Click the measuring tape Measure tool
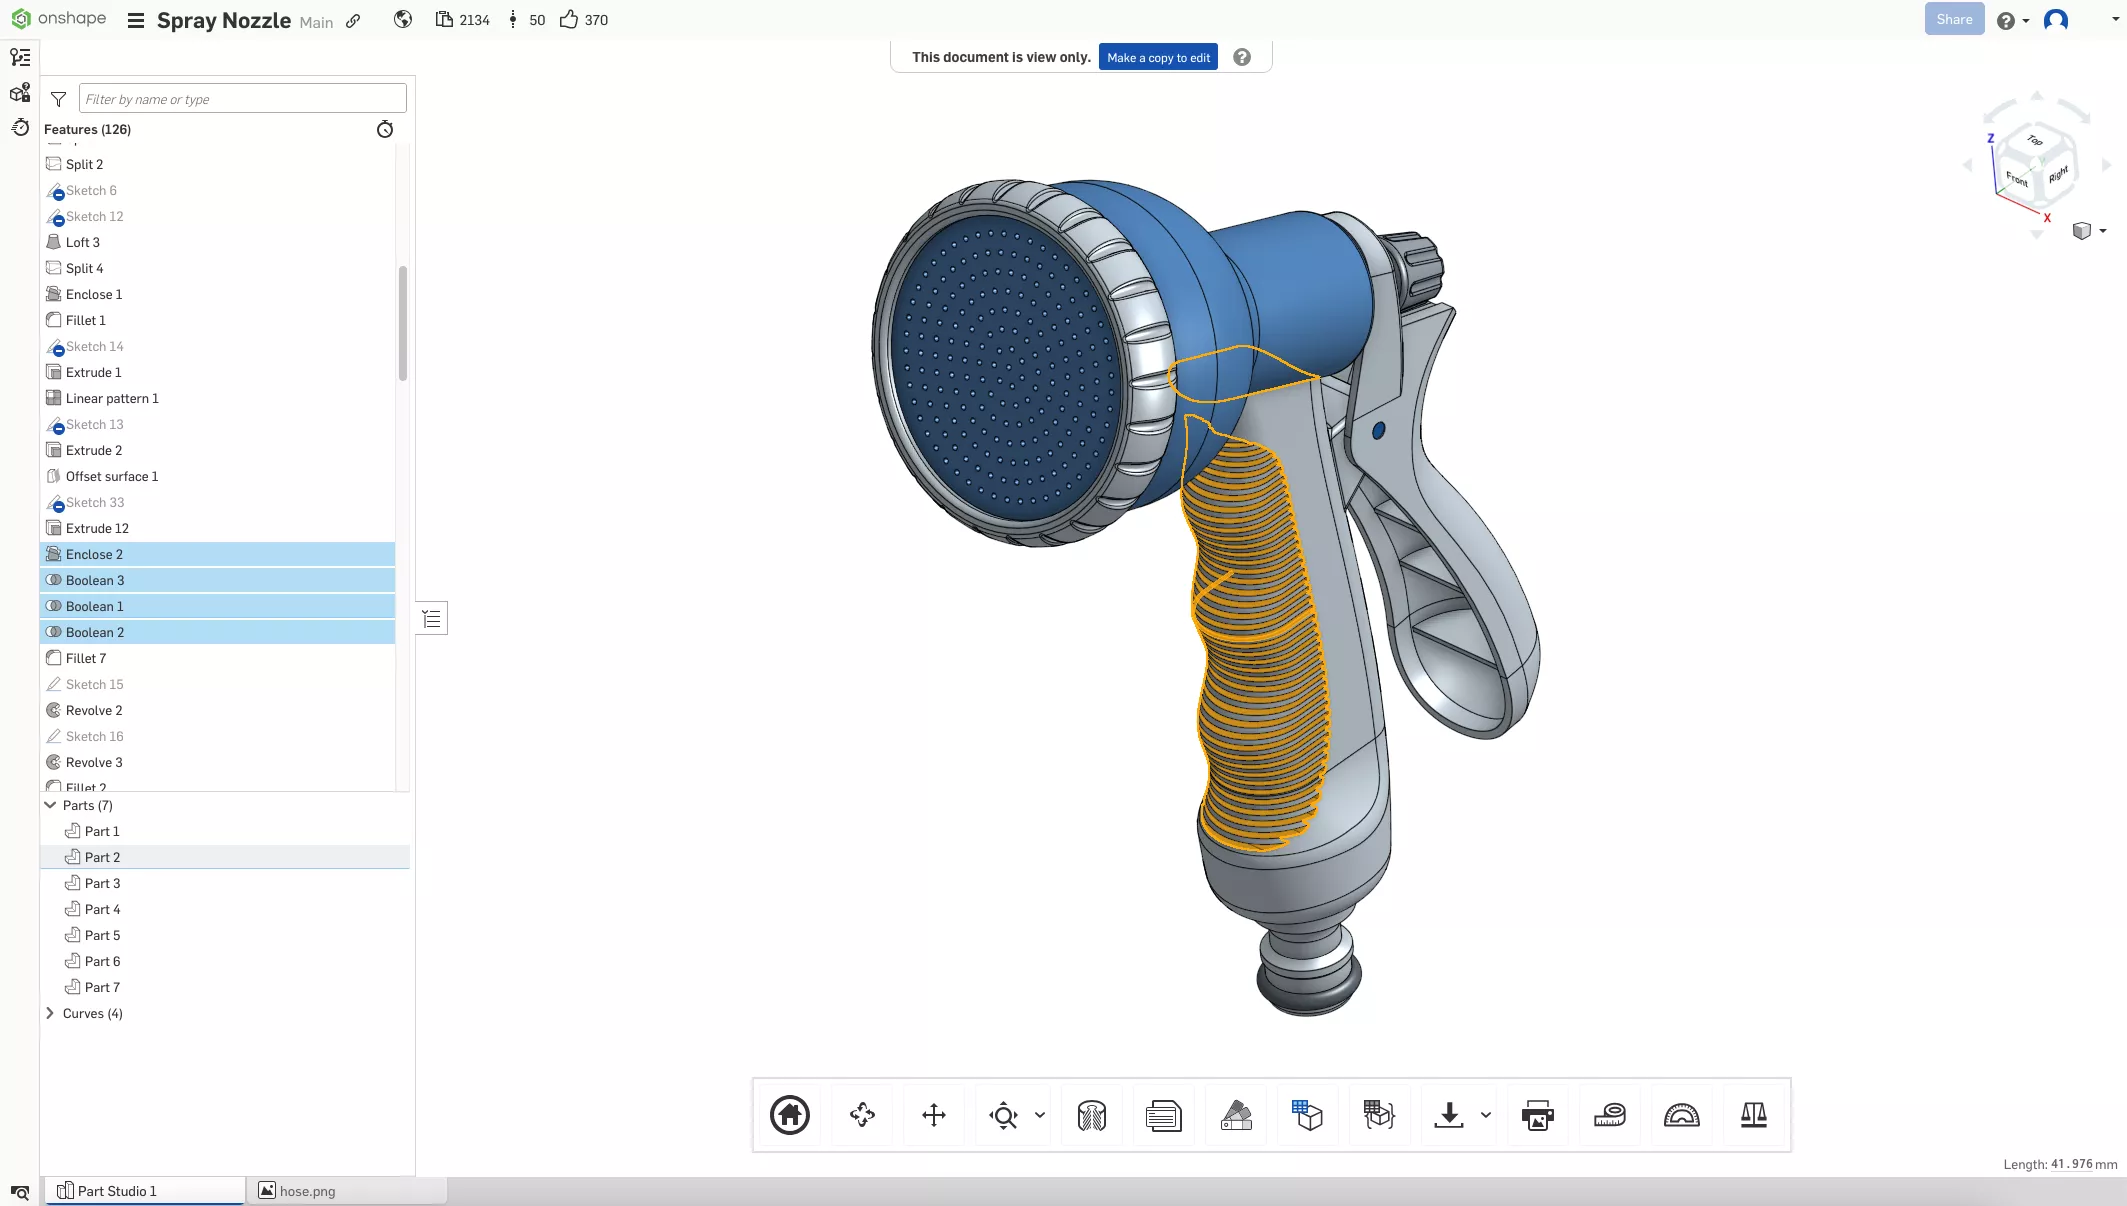 click(x=1609, y=1115)
